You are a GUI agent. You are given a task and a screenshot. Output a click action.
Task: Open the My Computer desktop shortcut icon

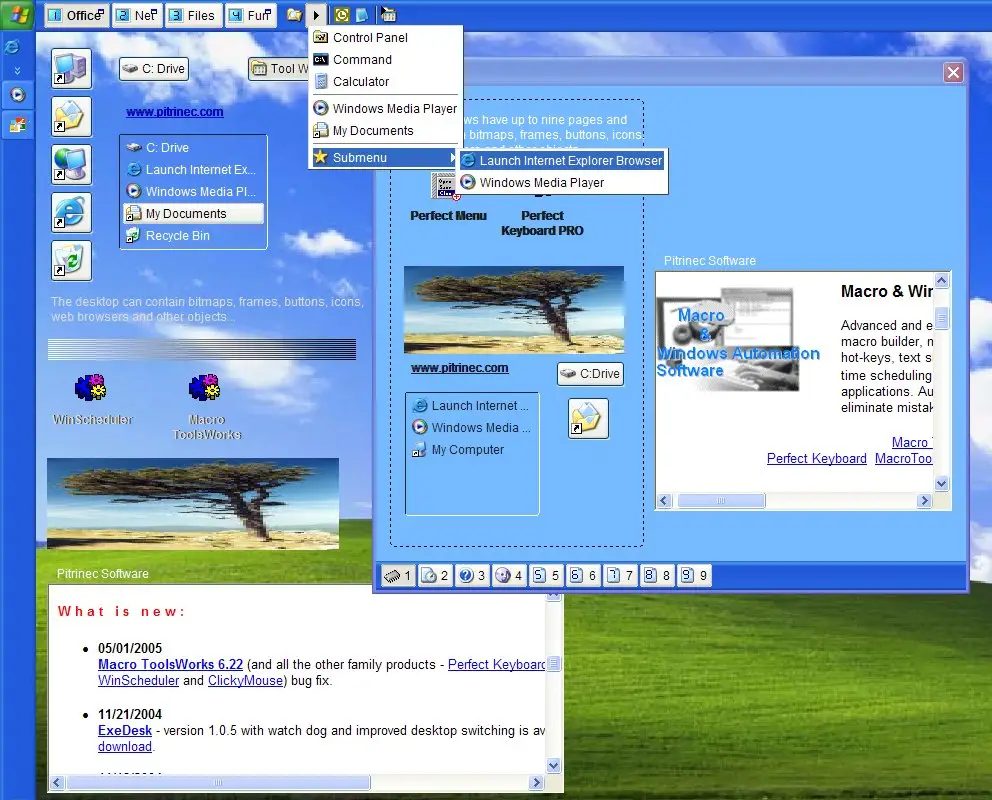tap(71, 68)
